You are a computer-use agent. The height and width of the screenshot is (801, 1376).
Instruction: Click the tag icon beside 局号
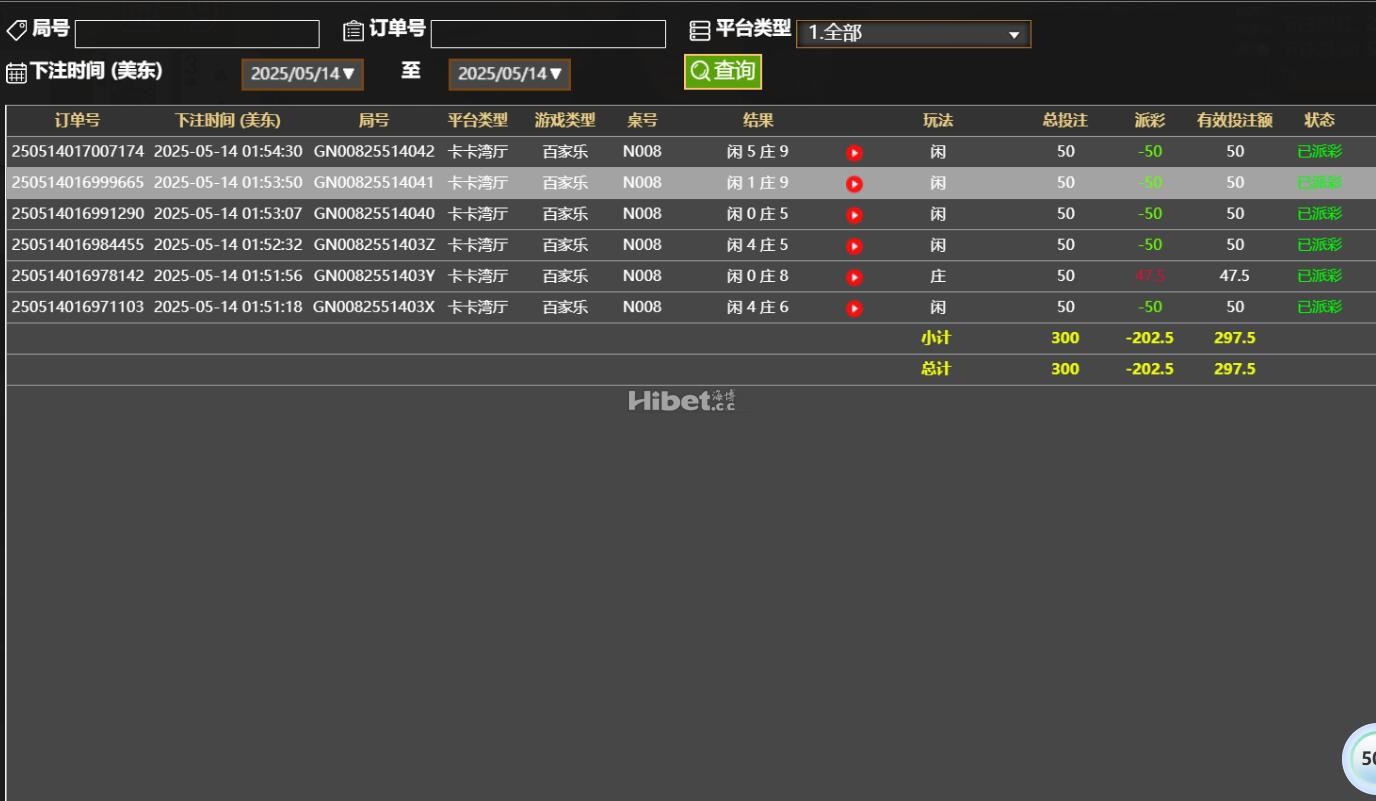point(16,31)
